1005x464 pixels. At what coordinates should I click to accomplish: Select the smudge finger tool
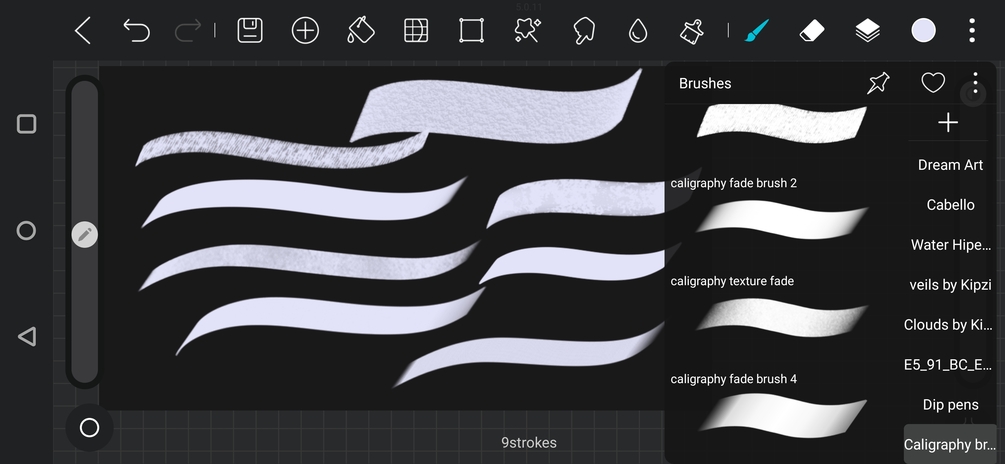point(583,30)
